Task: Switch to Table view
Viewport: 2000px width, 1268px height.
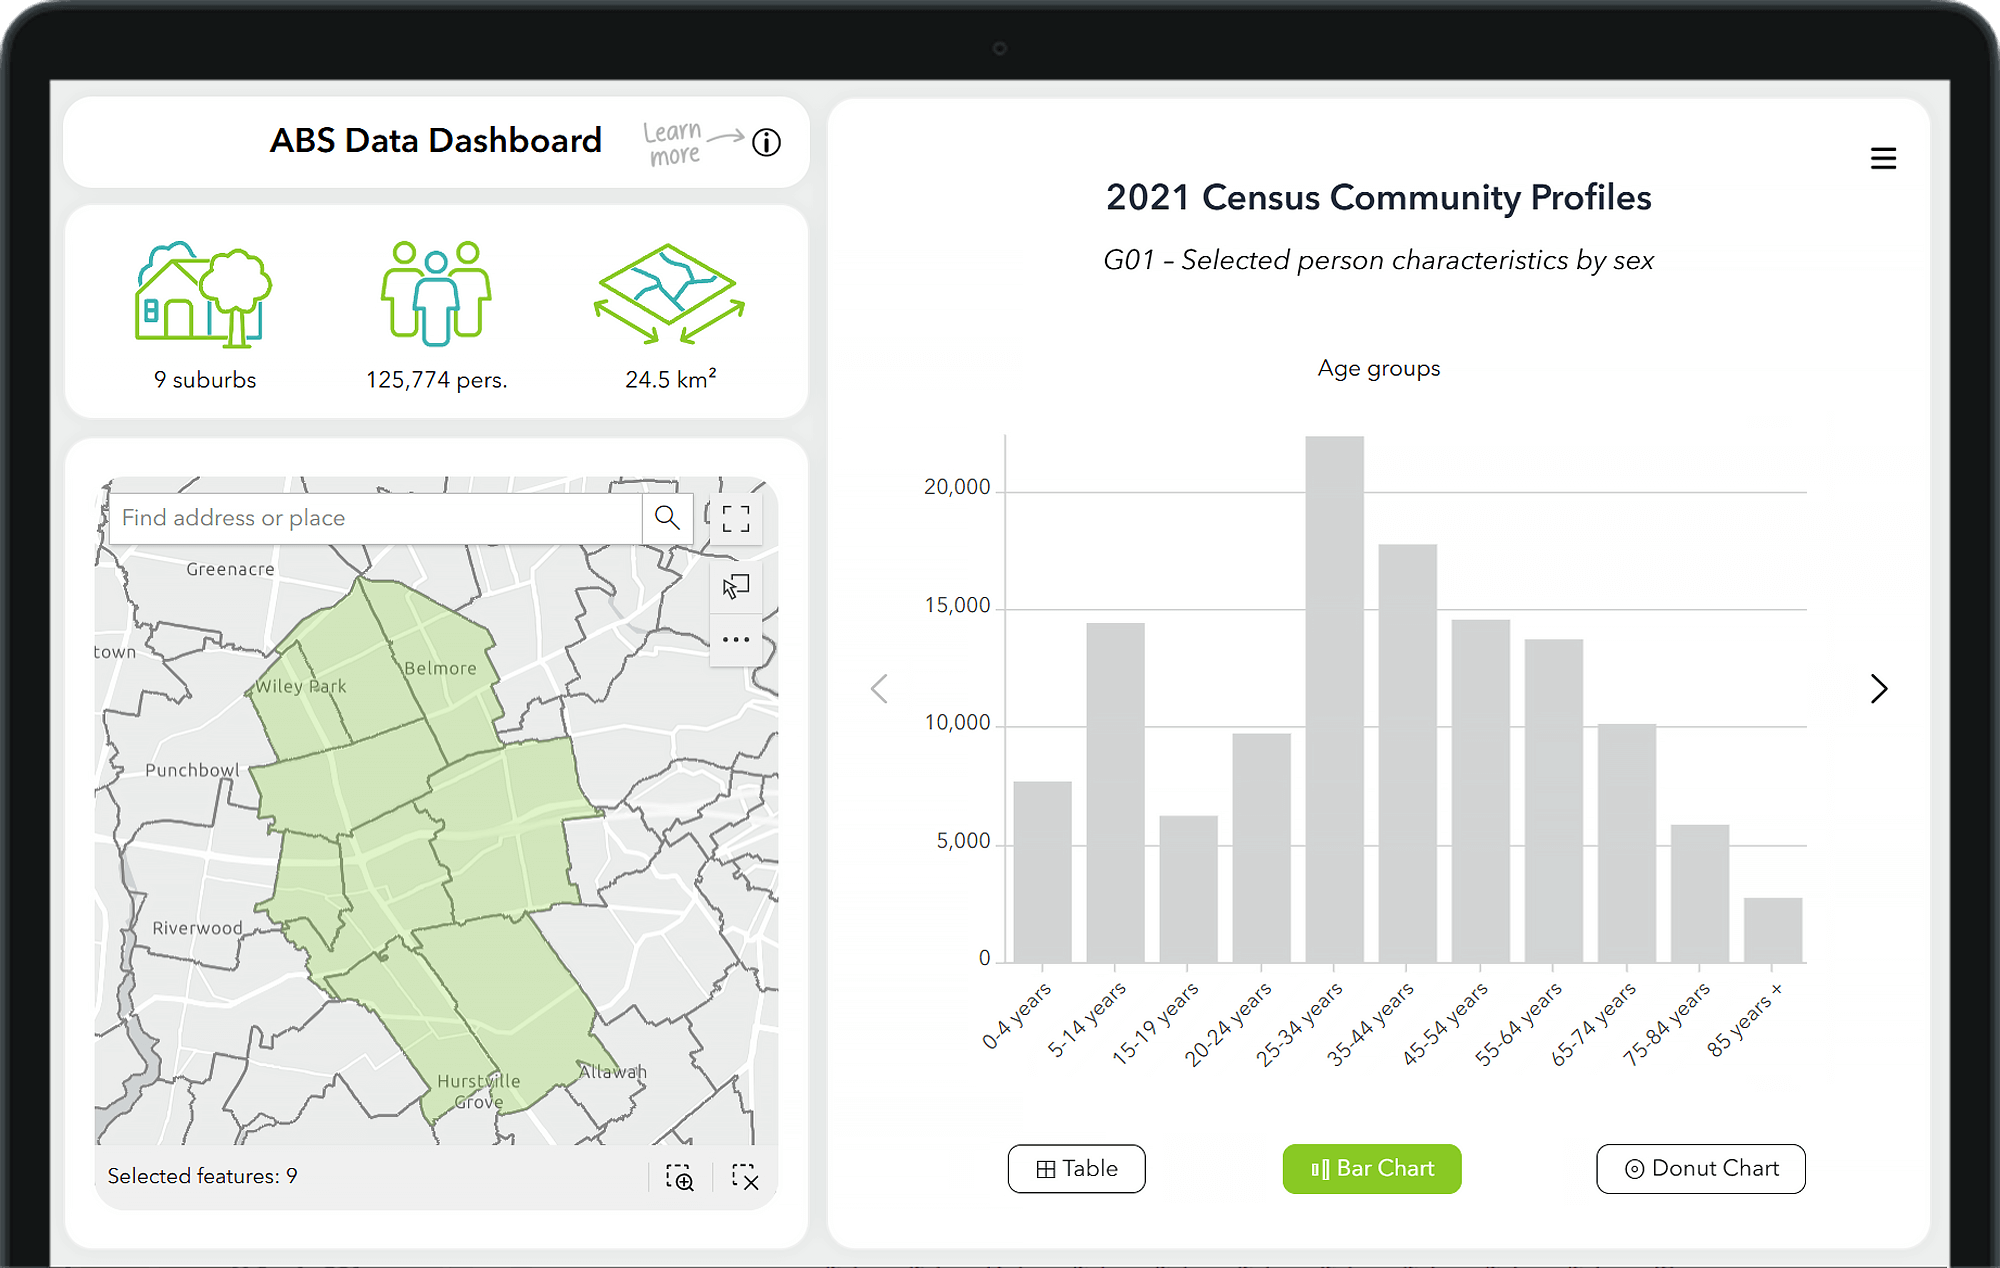Action: [x=1074, y=1169]
